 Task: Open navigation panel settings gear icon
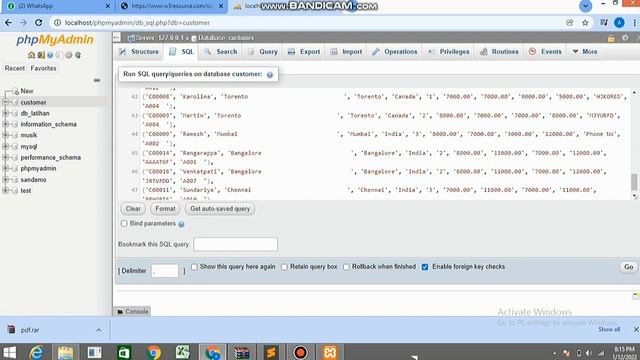(68, 55)
